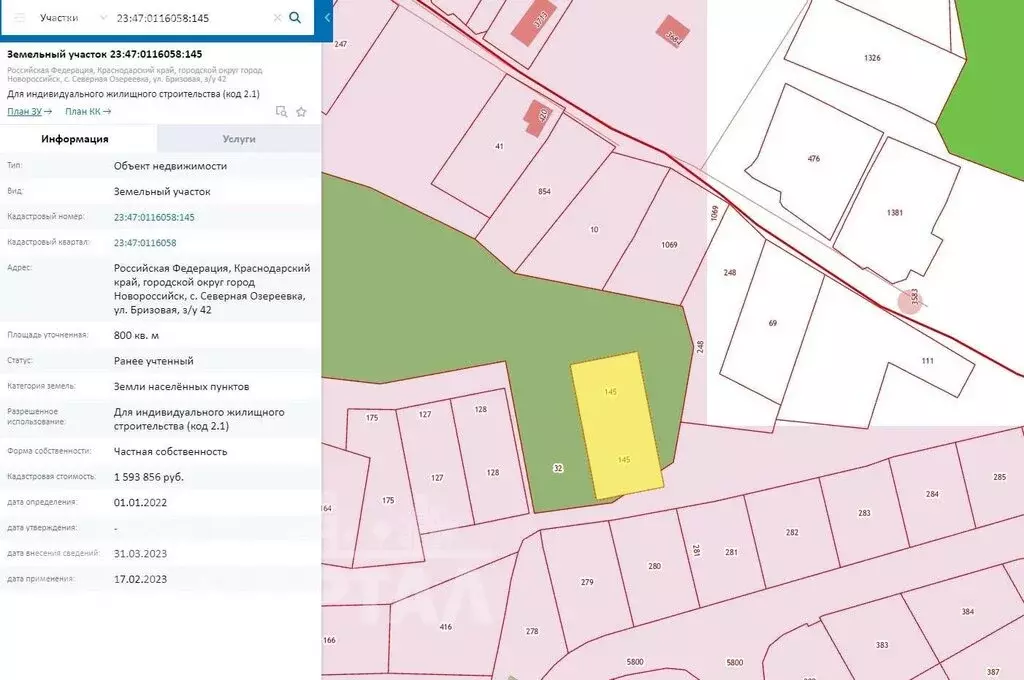Click the magnifier search icon
Image resolution: width=1024 pixels, height=680 pixels.
[295, 18]
